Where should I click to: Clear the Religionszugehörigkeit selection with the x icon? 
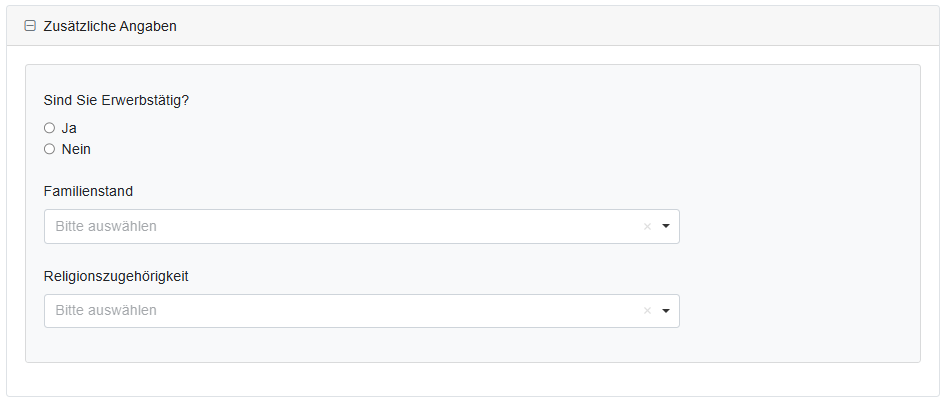click(x=647, y=311)
